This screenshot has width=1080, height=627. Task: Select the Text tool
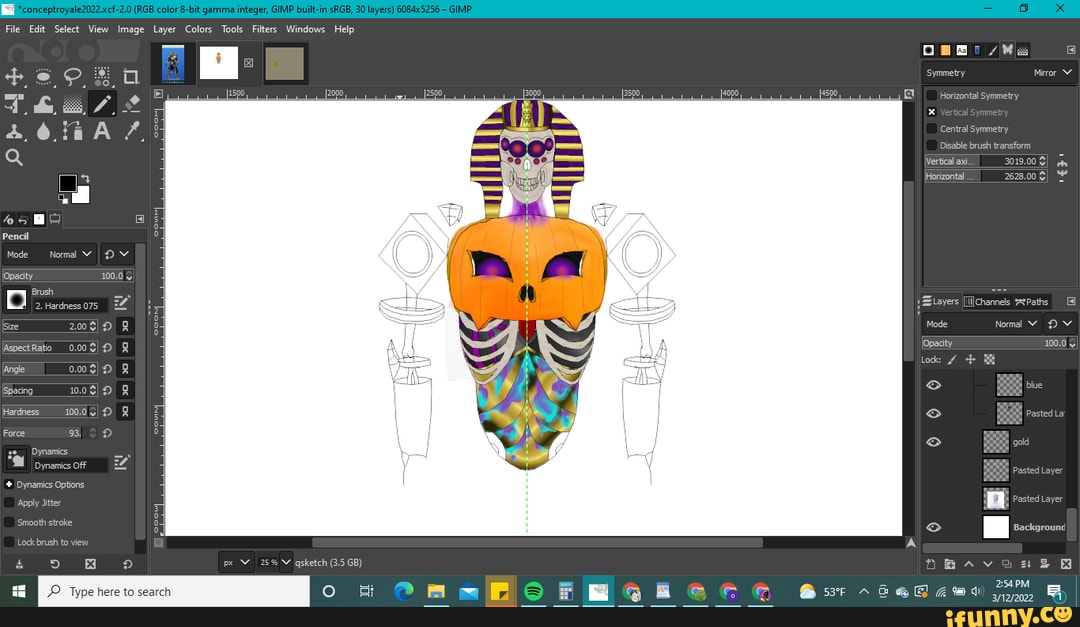[x=102, y=131]
